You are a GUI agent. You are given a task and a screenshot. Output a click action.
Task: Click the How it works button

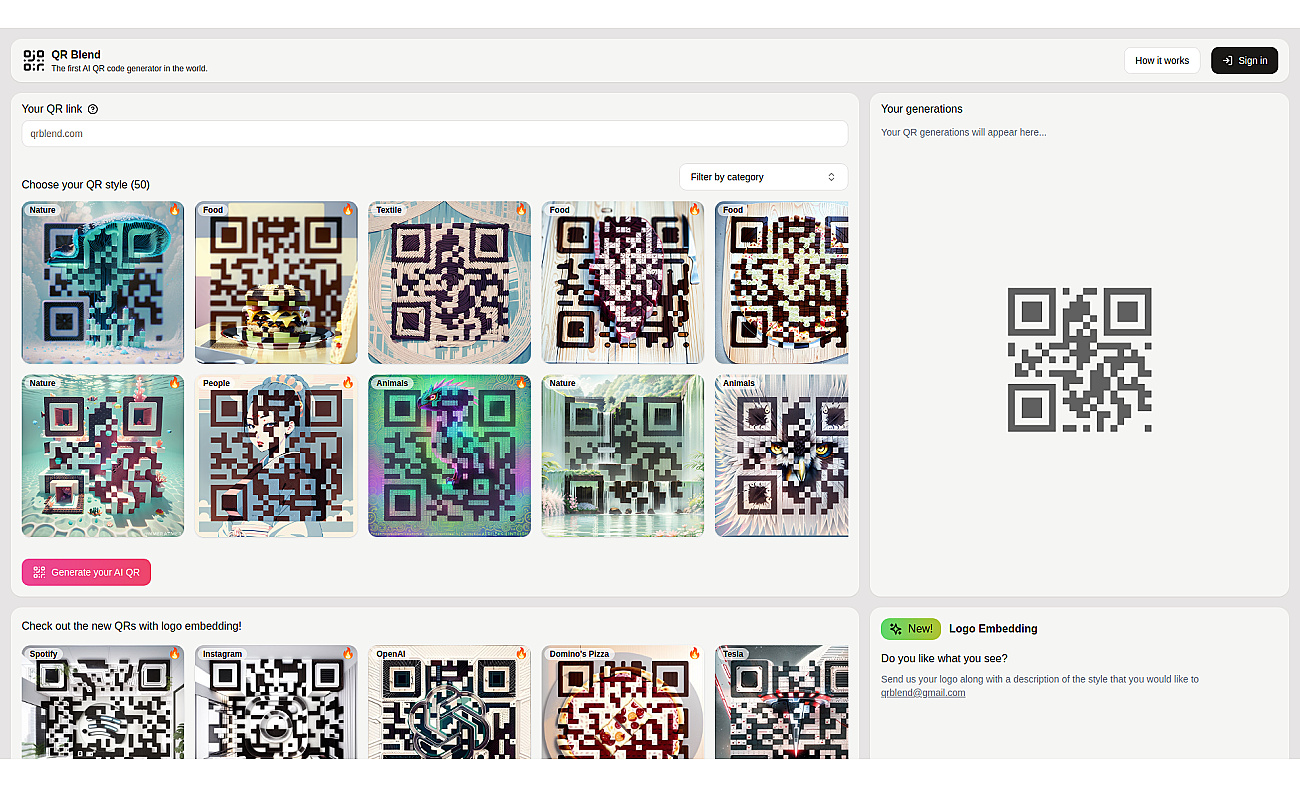1162,60
